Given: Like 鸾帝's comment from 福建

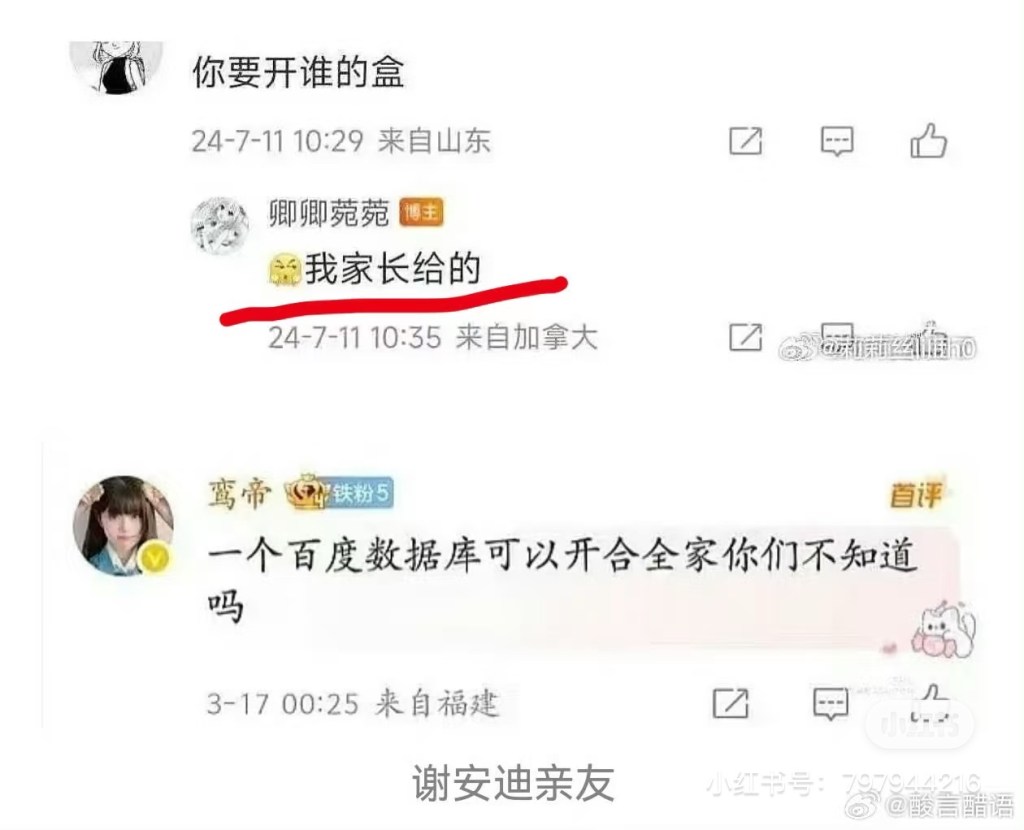Looking at the screenshot, I should 931,701.
